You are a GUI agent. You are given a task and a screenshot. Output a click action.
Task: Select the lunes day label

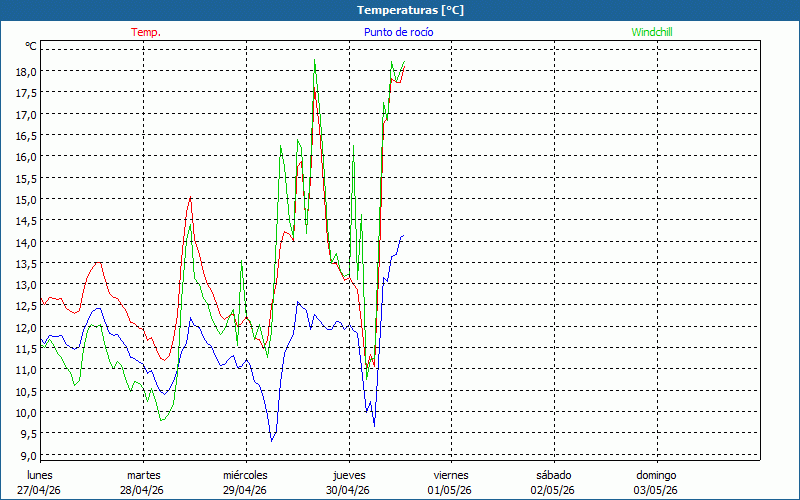39,475
